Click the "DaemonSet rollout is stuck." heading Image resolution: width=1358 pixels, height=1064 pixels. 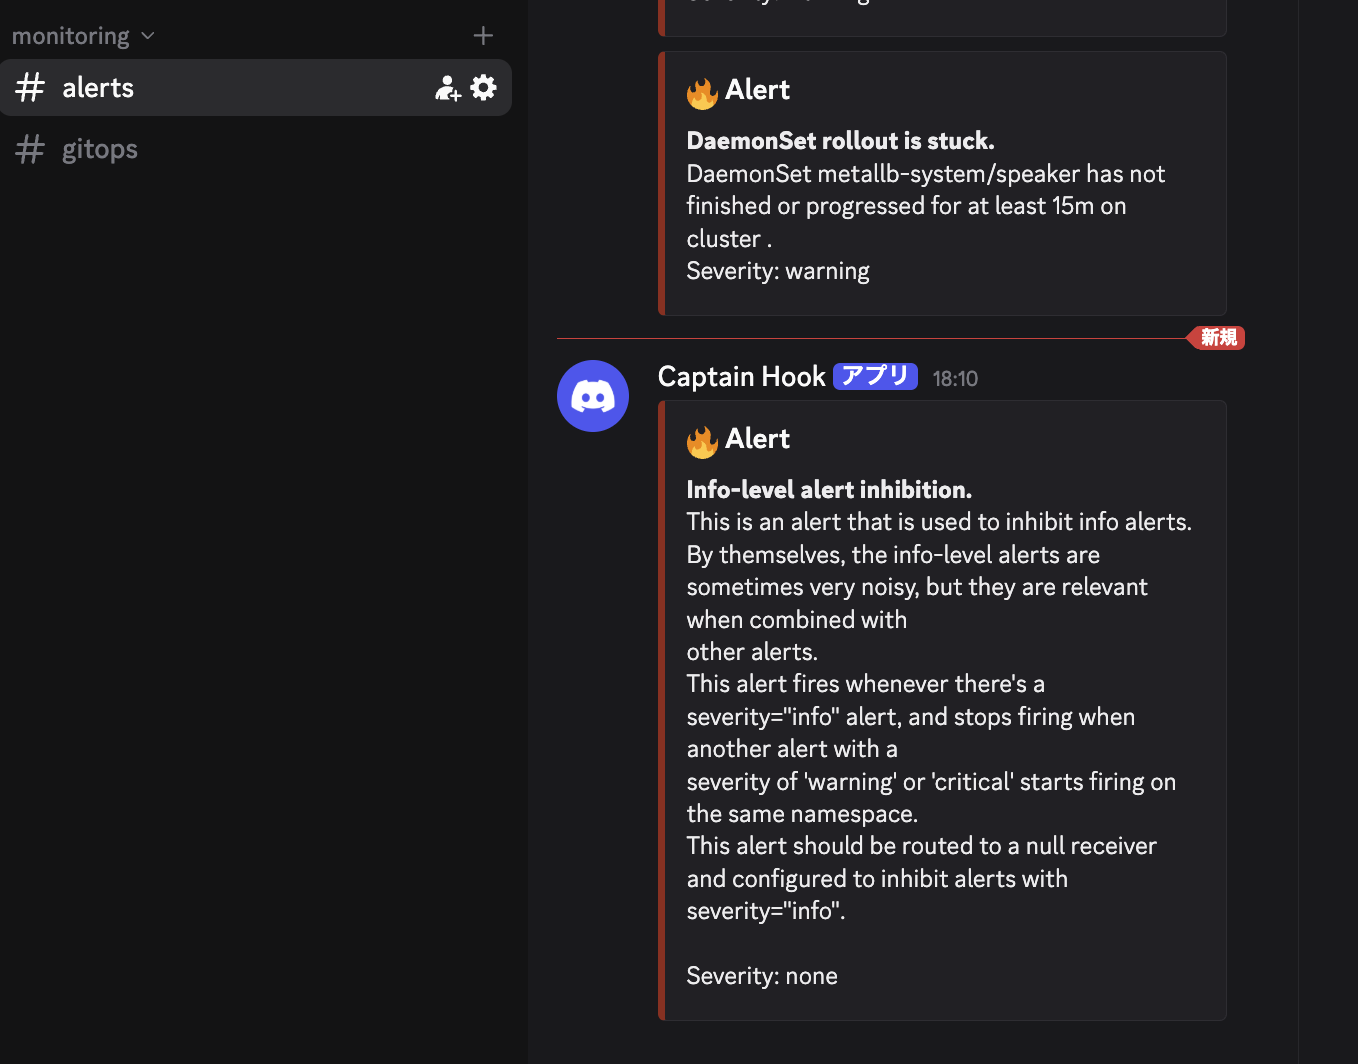point(840,141)
